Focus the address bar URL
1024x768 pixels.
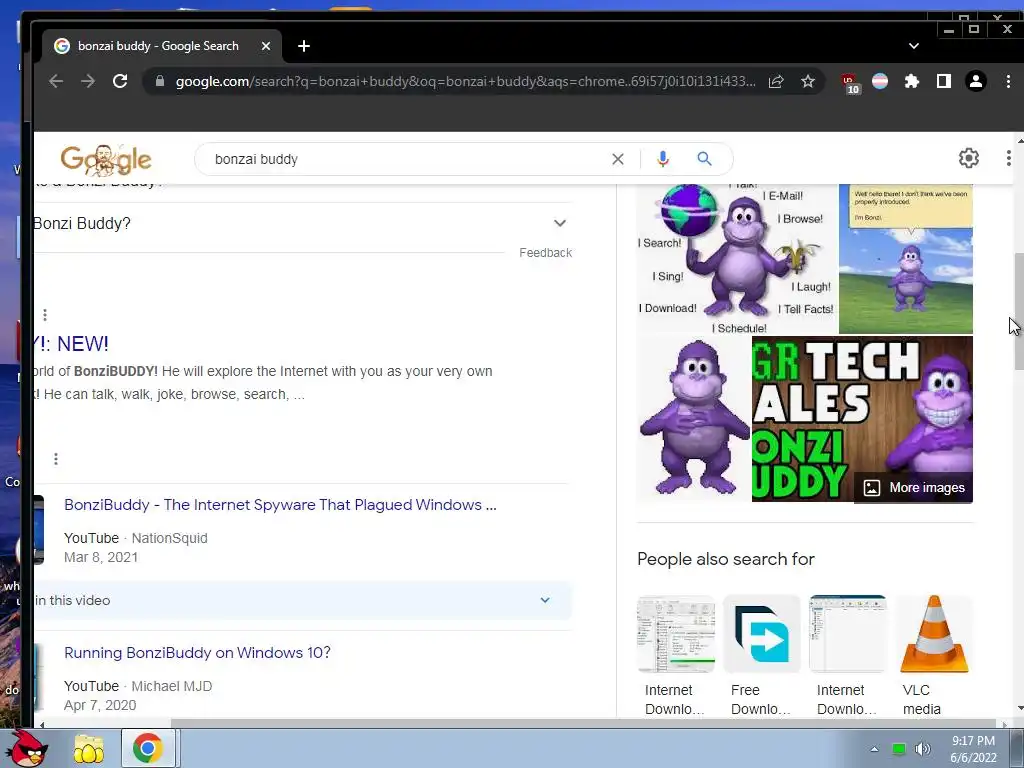(465, 81)
